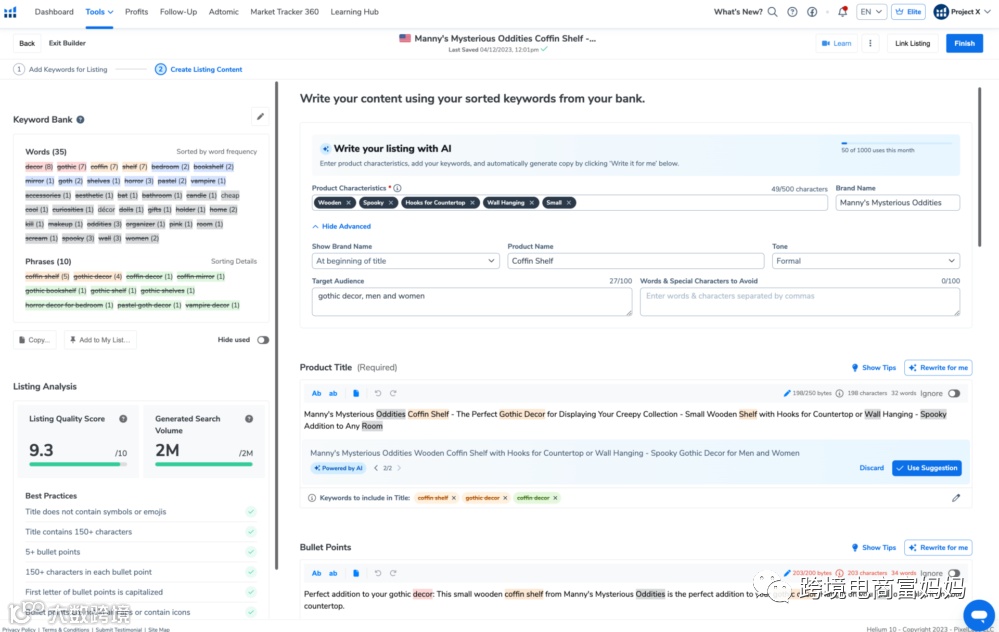This screenshot has height=632, width=999.
Task: Remove gothic decor keyword from title
Action: pyautogui.click(x=505, y=498)
